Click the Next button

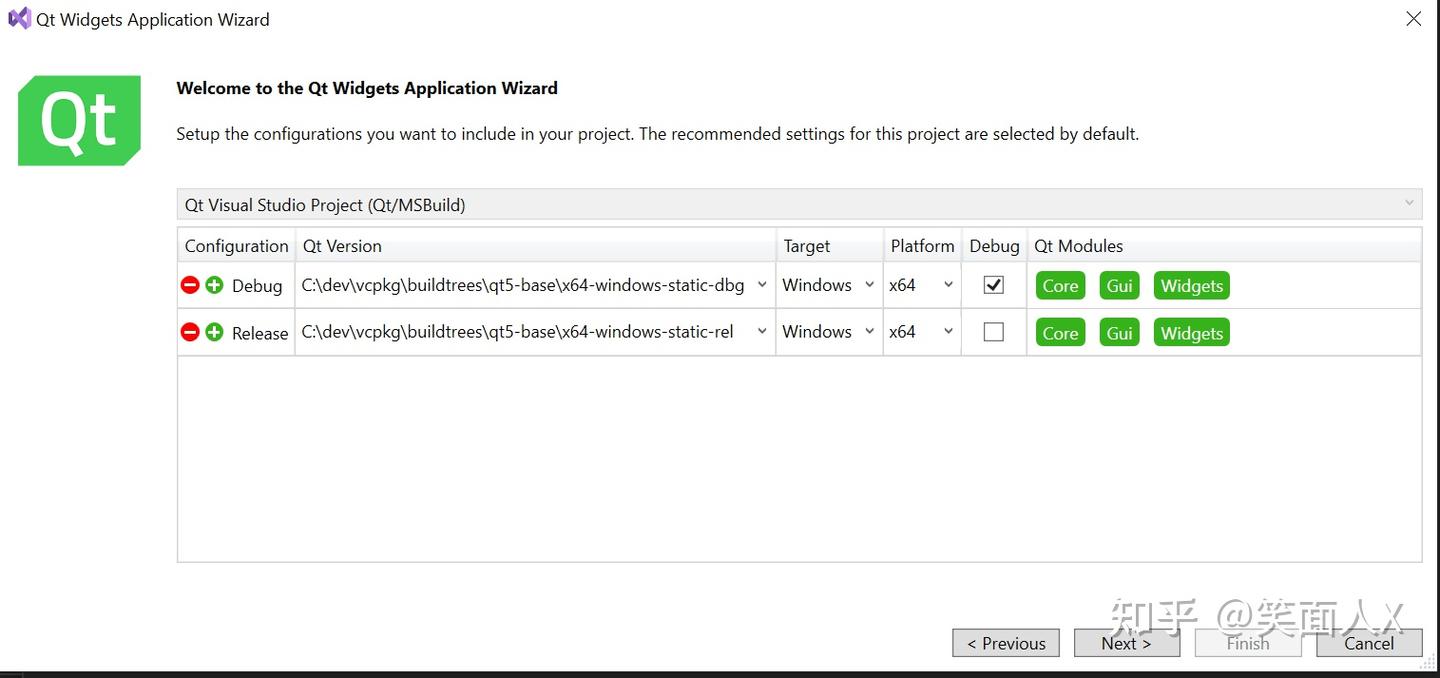point(1126,643)
